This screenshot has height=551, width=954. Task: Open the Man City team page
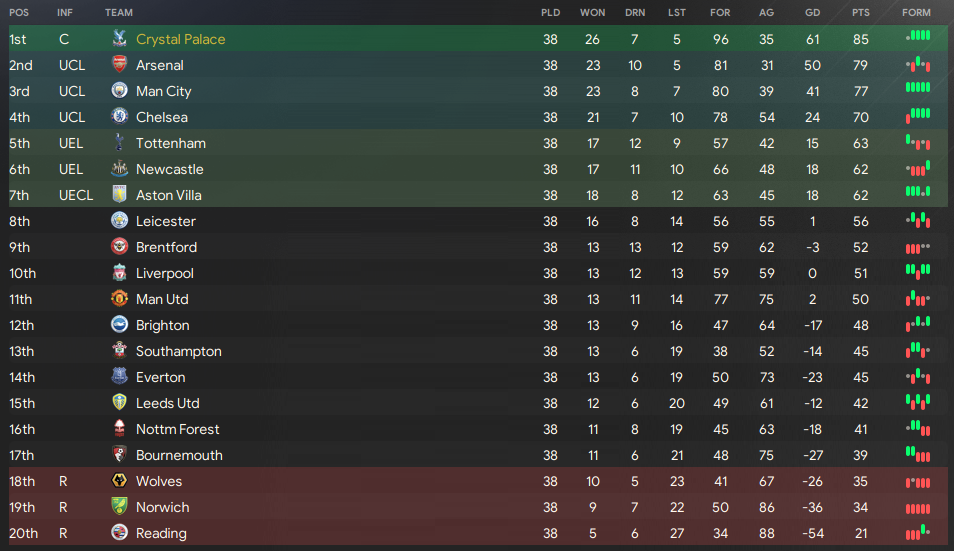point(164,91)
